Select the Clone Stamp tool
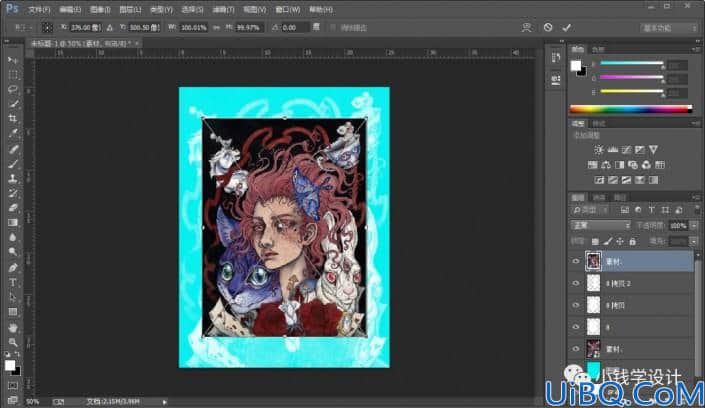This screenshot has width=705, height=408. point(13,179)
